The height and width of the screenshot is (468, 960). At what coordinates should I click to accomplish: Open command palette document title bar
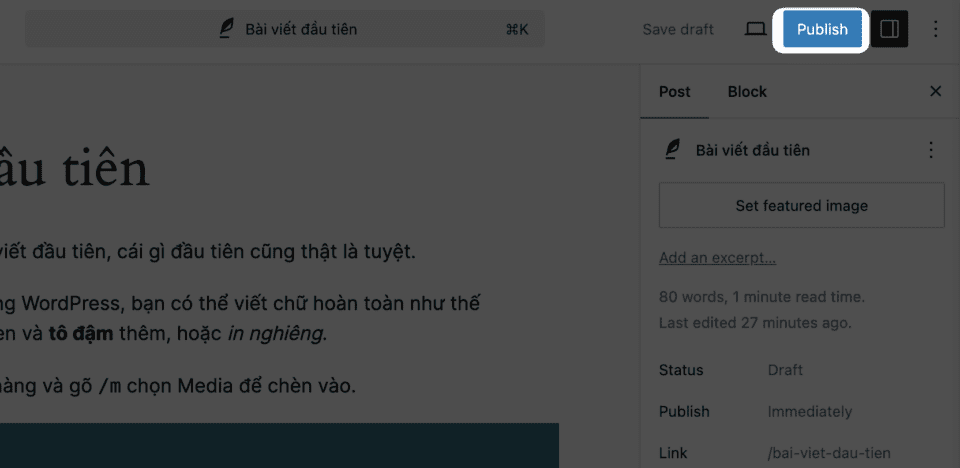(285, 29)
